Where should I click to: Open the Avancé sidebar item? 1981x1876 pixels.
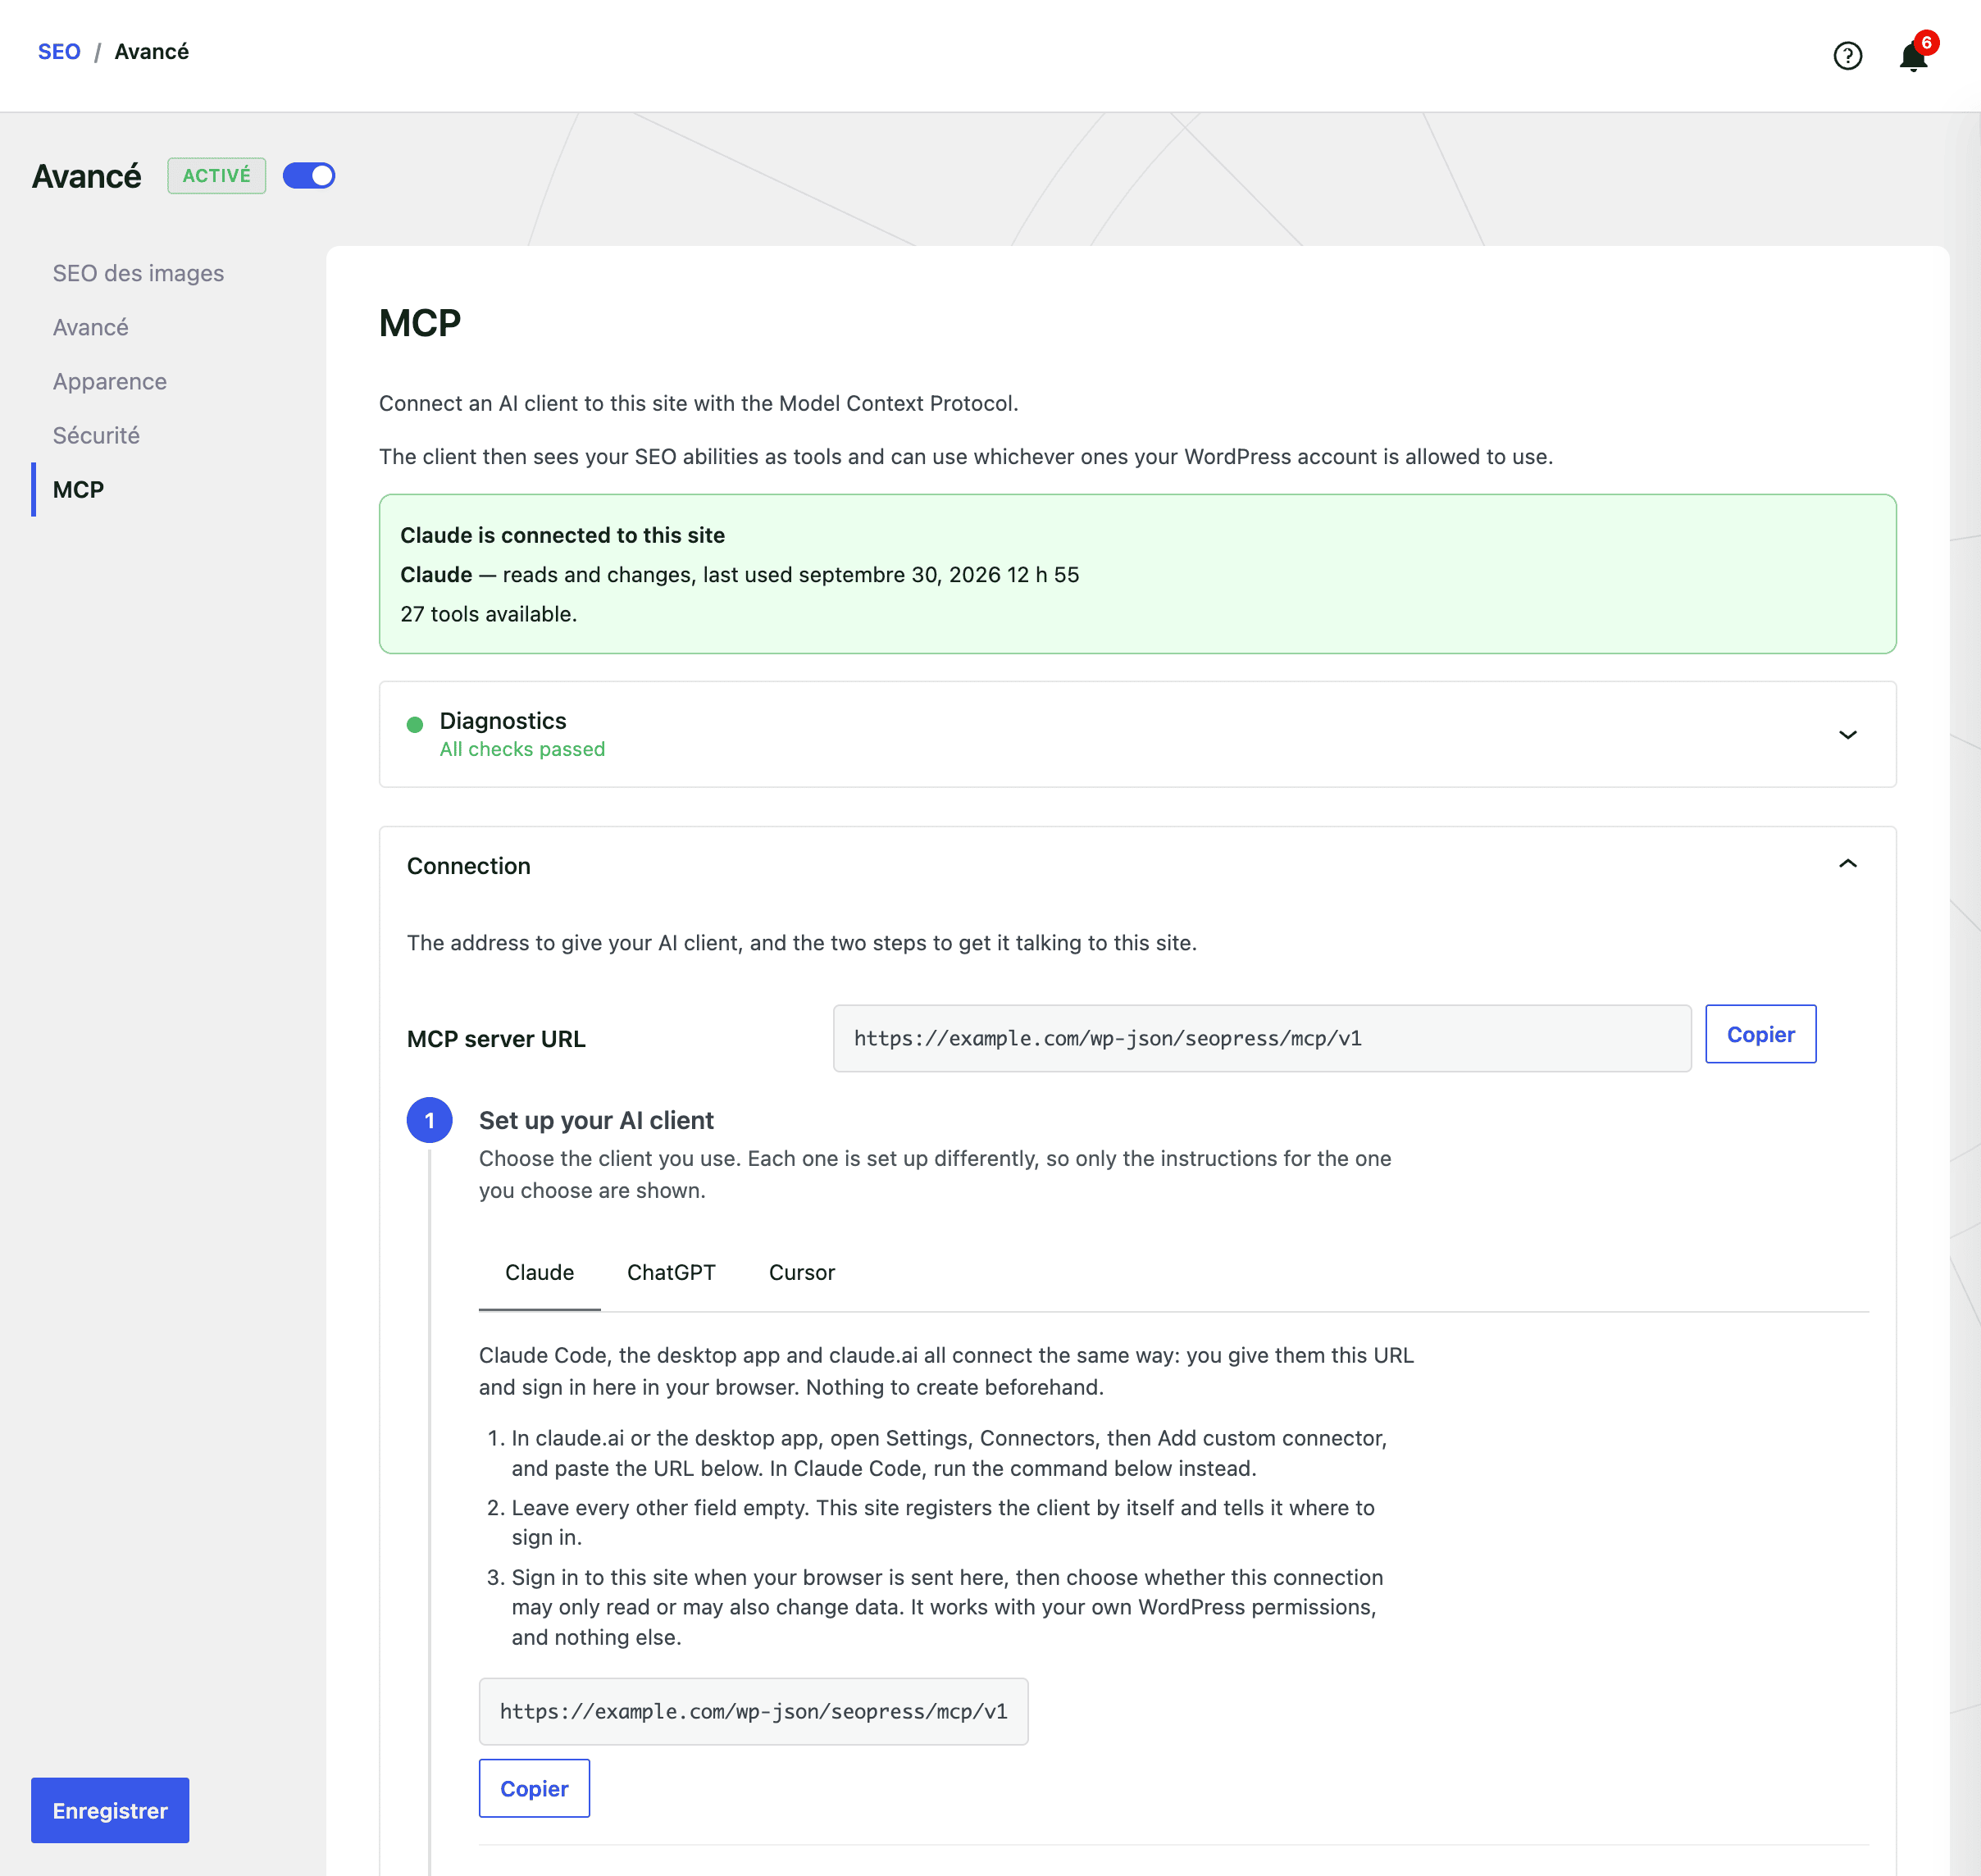[x=91, y=327]
